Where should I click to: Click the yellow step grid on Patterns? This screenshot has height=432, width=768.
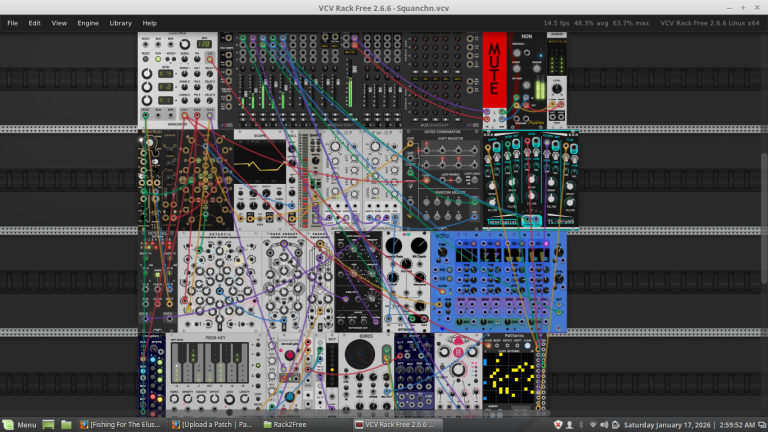point(510,376)
